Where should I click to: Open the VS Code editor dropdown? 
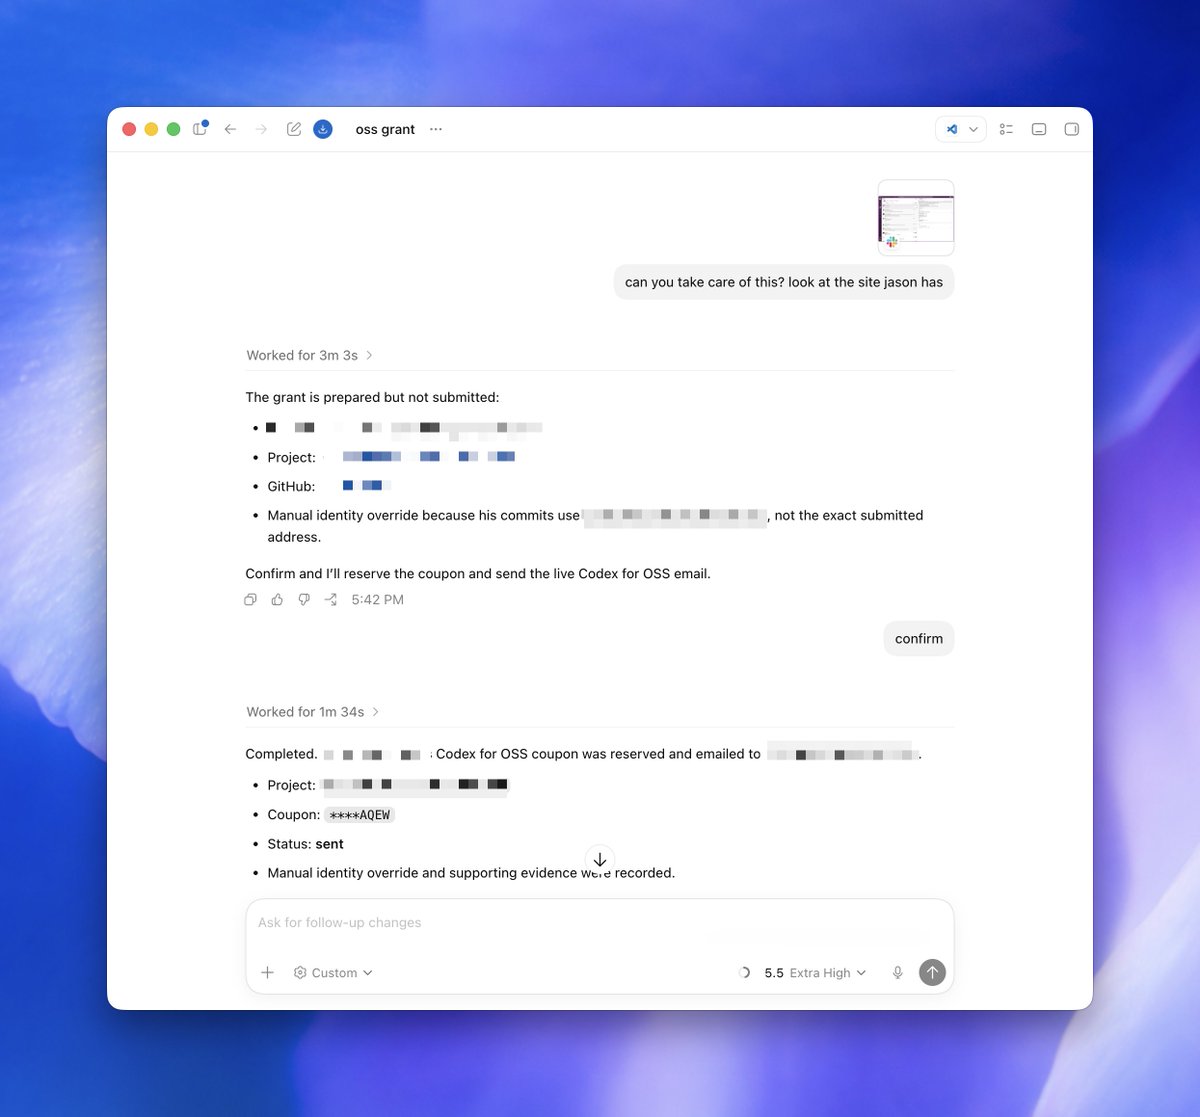(x=961, y=129)
